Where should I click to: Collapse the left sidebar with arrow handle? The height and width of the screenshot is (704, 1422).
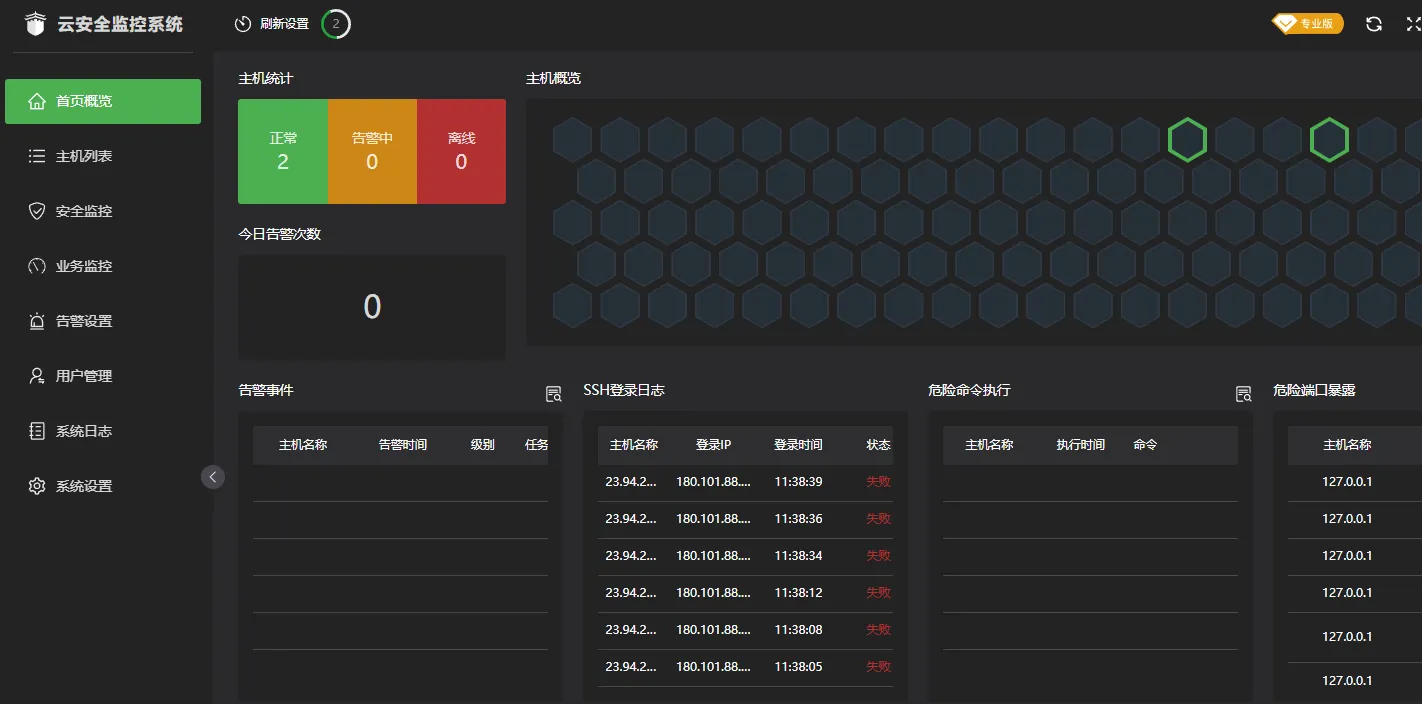tap(213, 477)
